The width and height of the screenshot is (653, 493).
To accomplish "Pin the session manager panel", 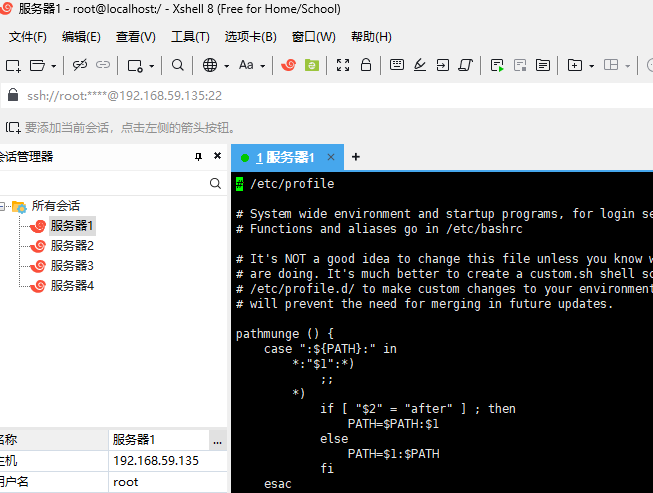I will [x=198, y=157].
